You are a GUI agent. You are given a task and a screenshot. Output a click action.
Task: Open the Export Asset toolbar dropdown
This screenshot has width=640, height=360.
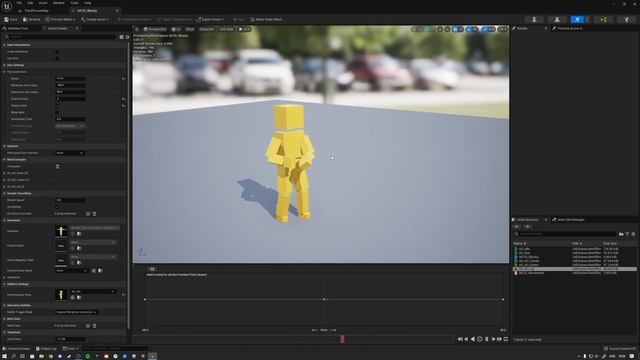point(210,19)
